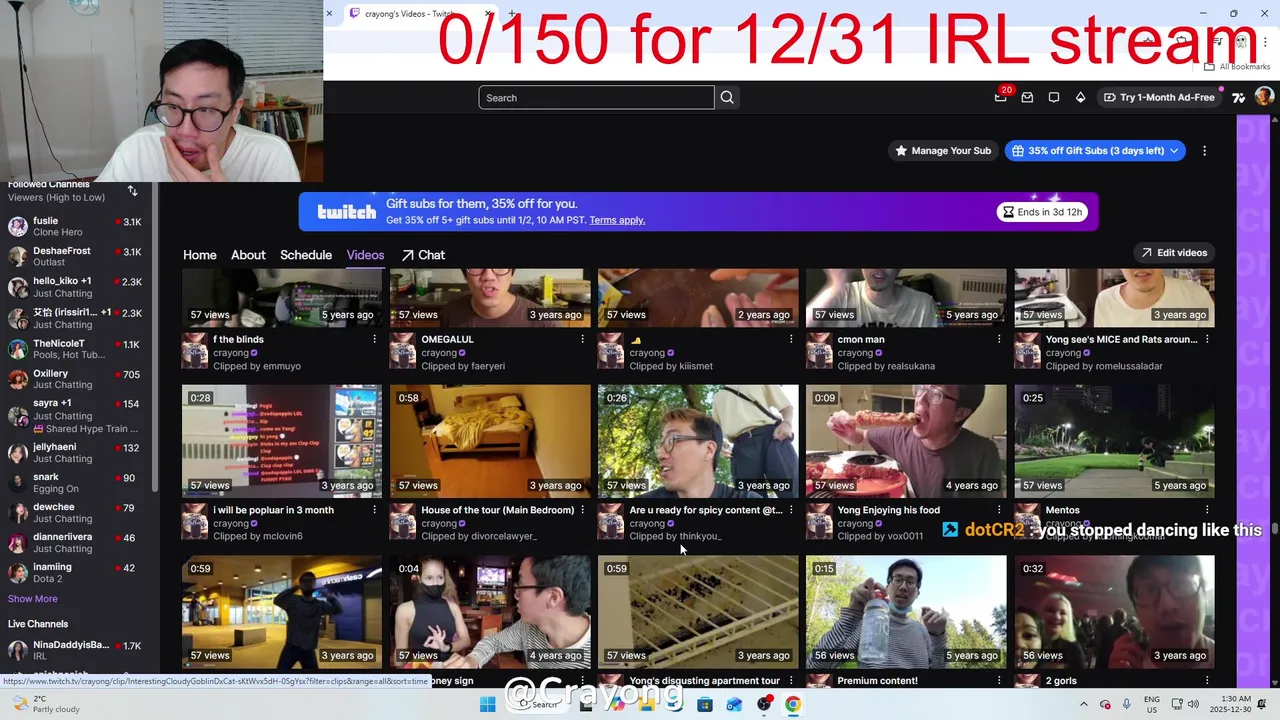Viewport: 1280px width, 720px height.
Task: Switch to the Home tab
Action: (x=200, y=255)
